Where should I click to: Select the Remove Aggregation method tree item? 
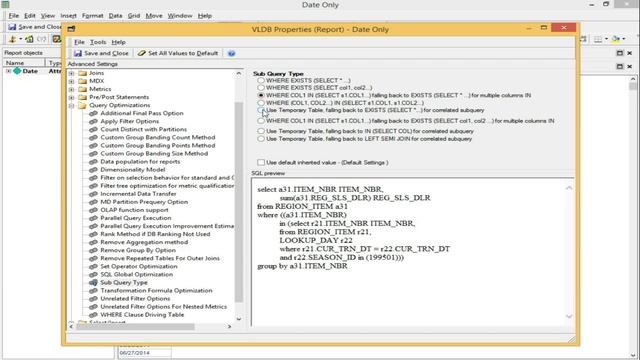tap(144, 242)
